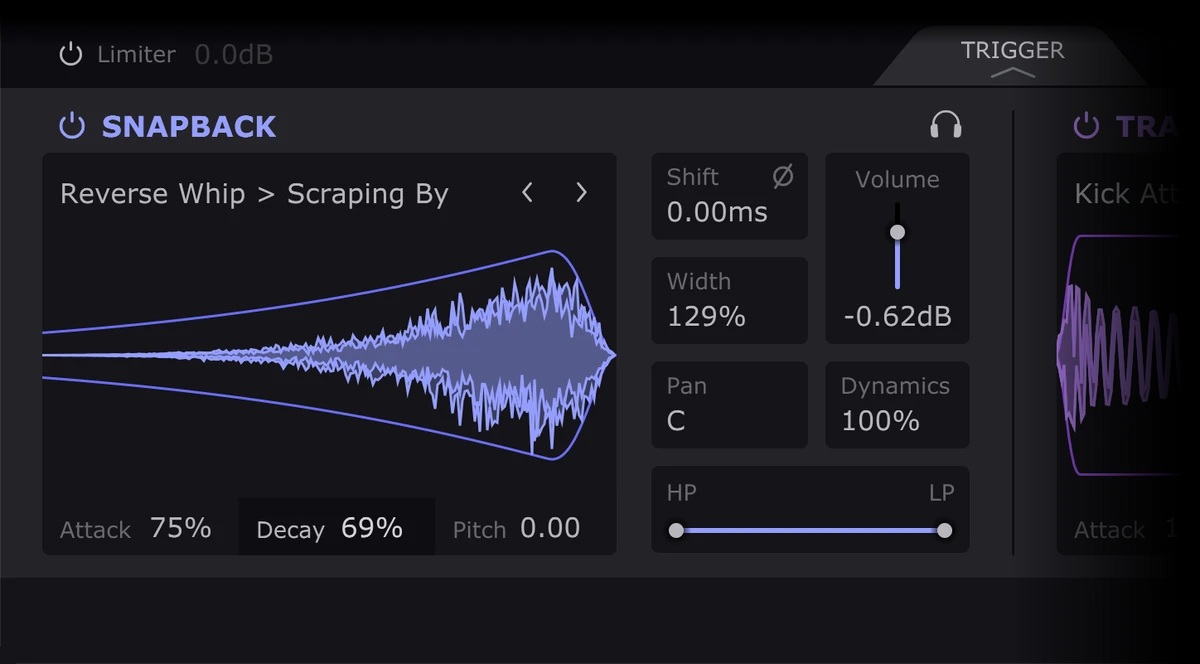Toggle the SNAPBACK module power button

pyautogui.click(x=72, y=127)
